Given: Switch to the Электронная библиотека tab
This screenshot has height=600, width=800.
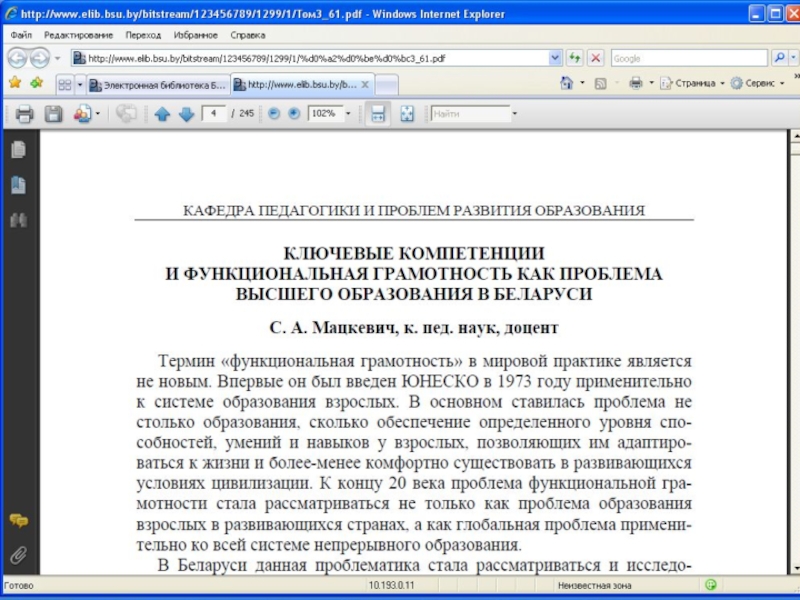Looking at the screenshot, I should (x=158, y=85).
